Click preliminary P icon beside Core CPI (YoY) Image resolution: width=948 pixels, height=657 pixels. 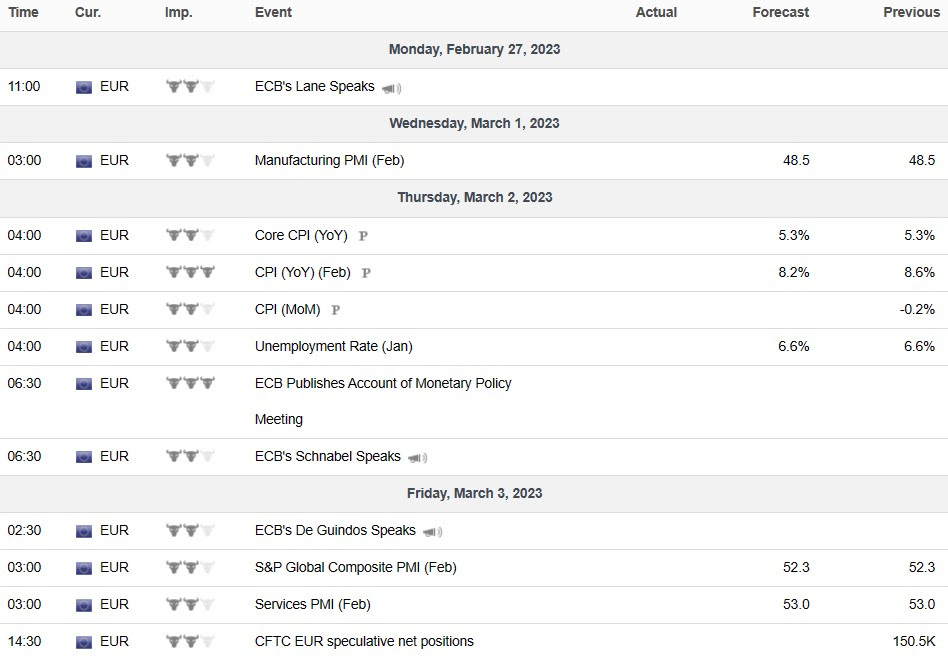[363, 236]
